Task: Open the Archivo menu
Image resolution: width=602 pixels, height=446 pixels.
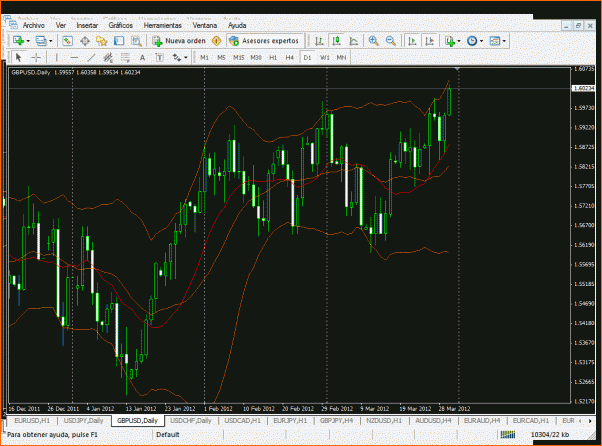Action: [34, 25]
